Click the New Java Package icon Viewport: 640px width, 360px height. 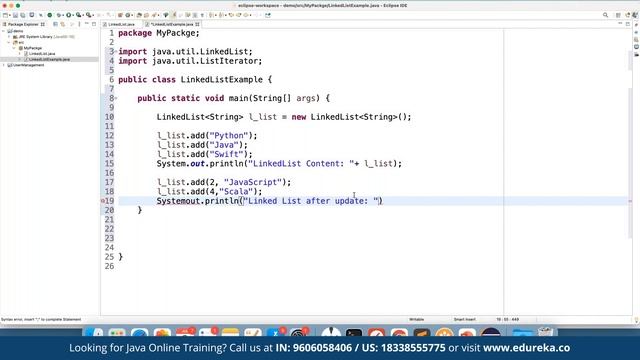[120, 15]
